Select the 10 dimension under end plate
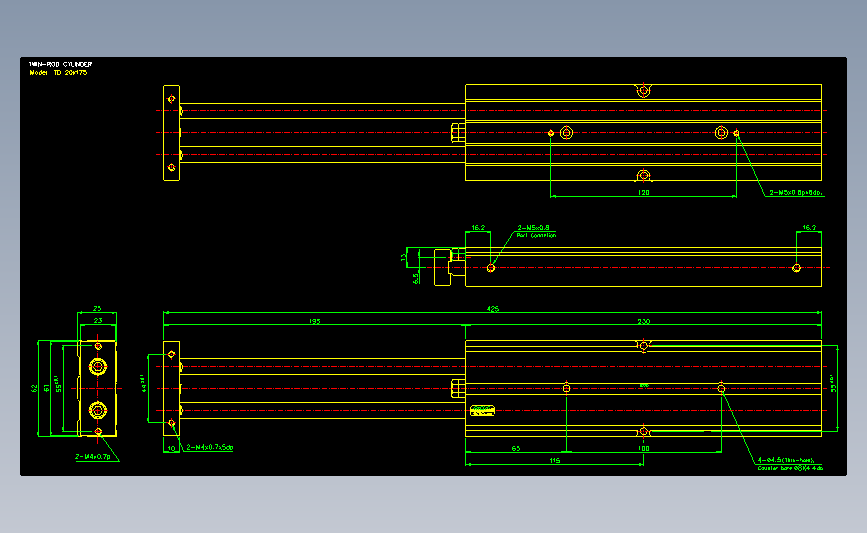 coord(171,448)
